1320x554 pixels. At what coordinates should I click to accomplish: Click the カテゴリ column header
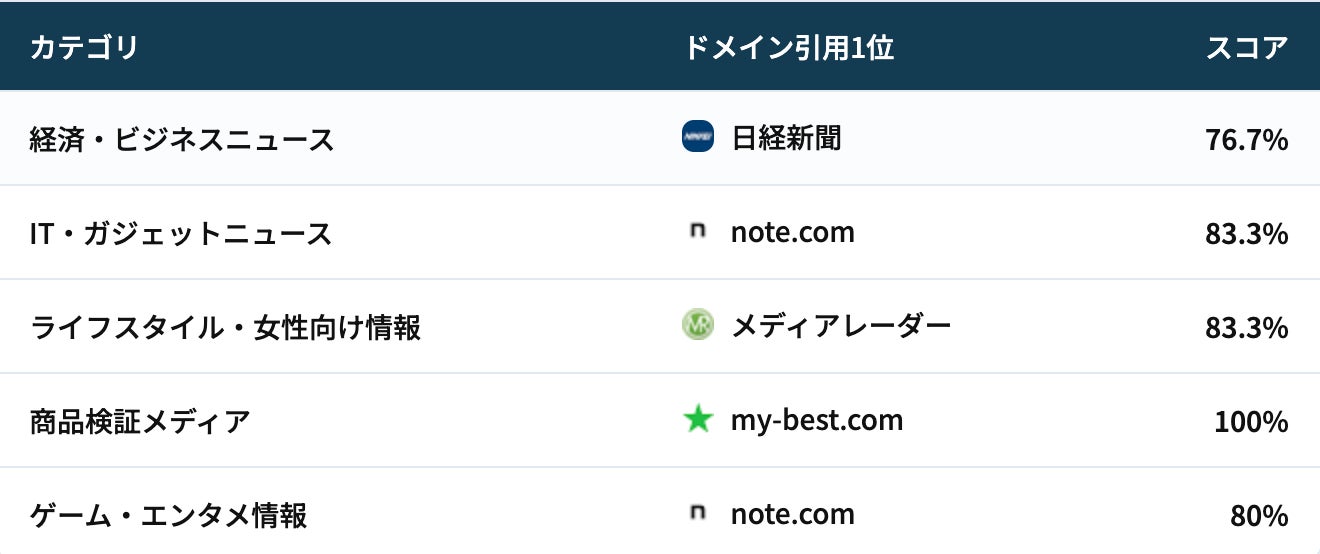(x=84, y=47)
